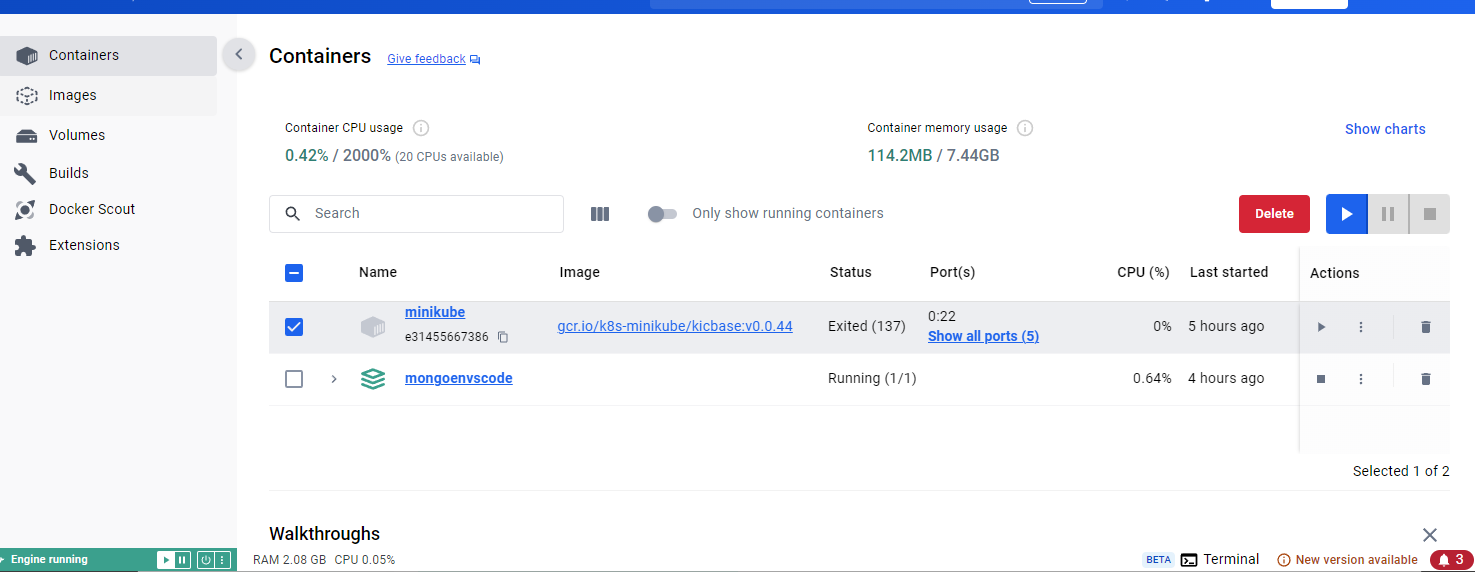The image size is (1475, 572).
Task: Open the minikube container link
Action: click(435, 313)
